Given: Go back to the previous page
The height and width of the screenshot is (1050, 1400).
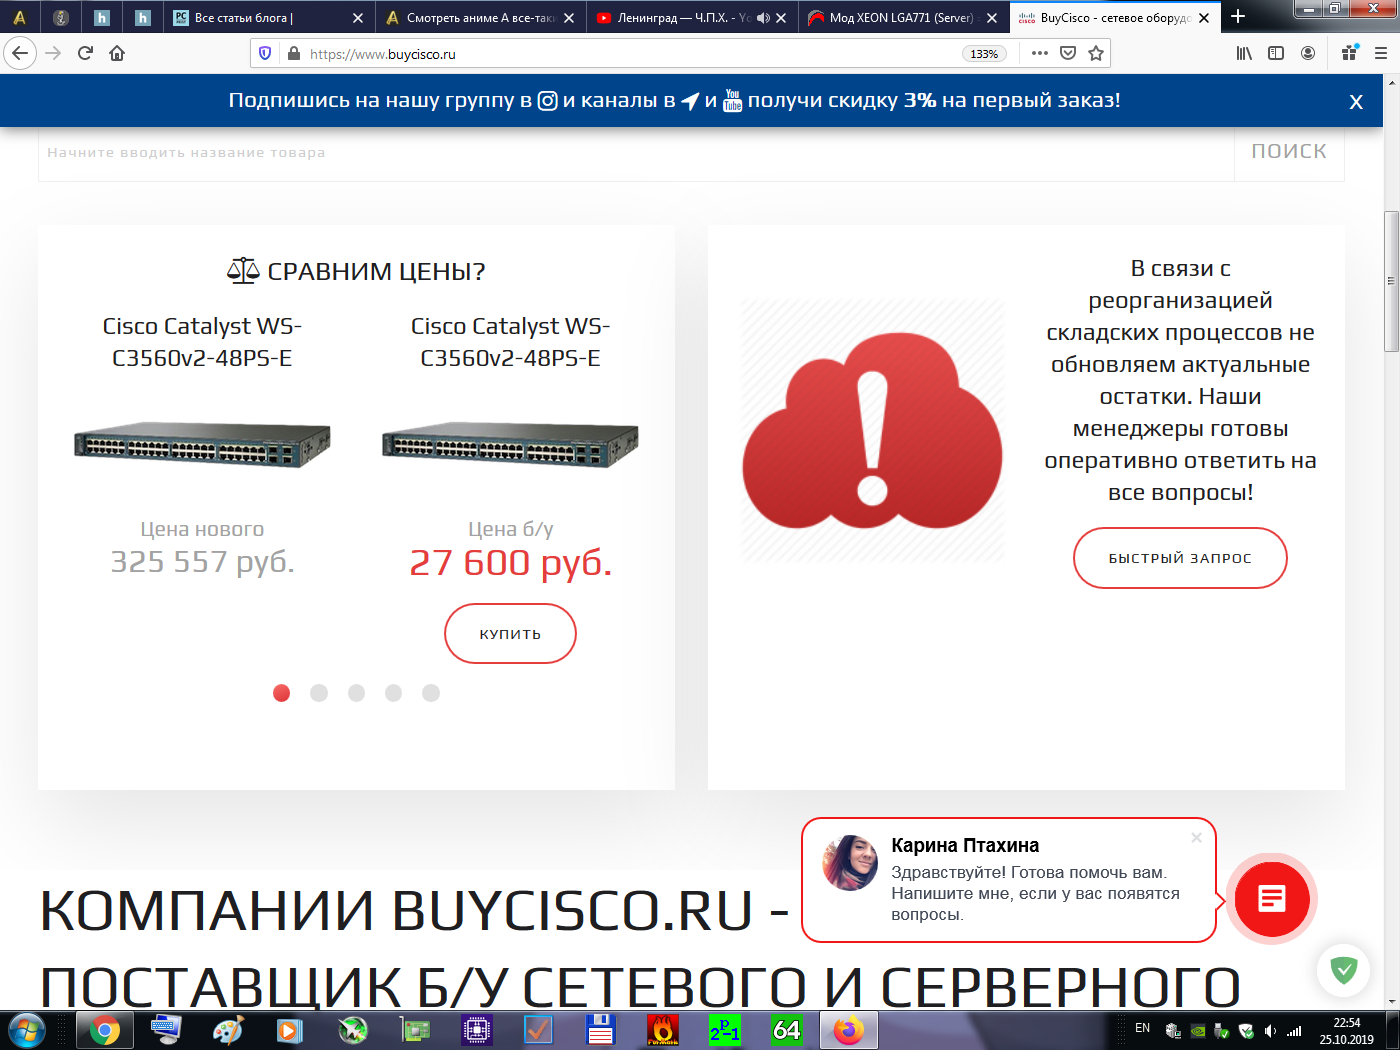Looking at the screenshot, I should tap(20, 53).
